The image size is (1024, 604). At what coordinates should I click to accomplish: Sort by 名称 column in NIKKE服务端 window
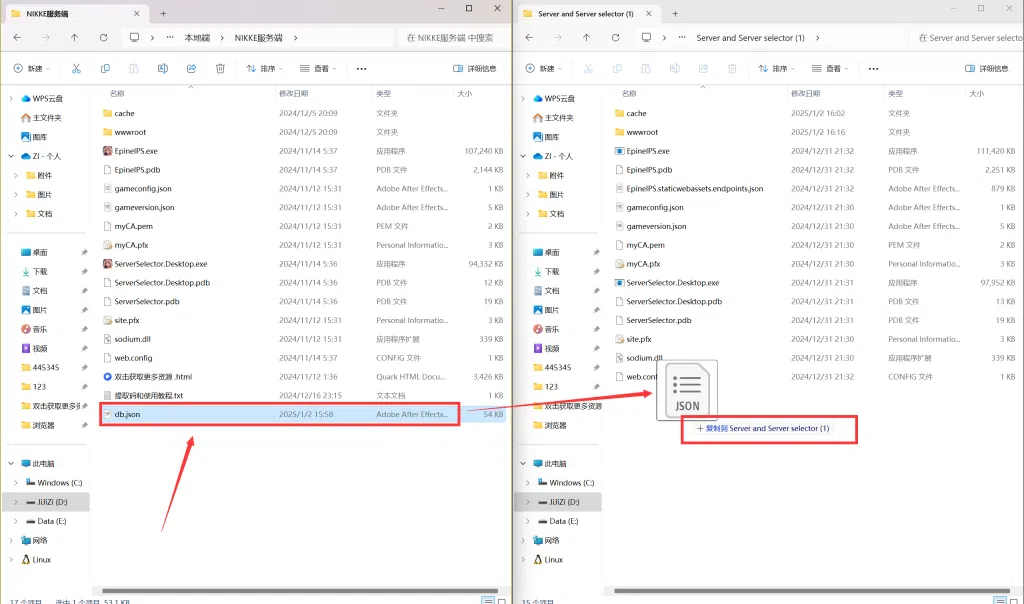[x=118, y=93]
